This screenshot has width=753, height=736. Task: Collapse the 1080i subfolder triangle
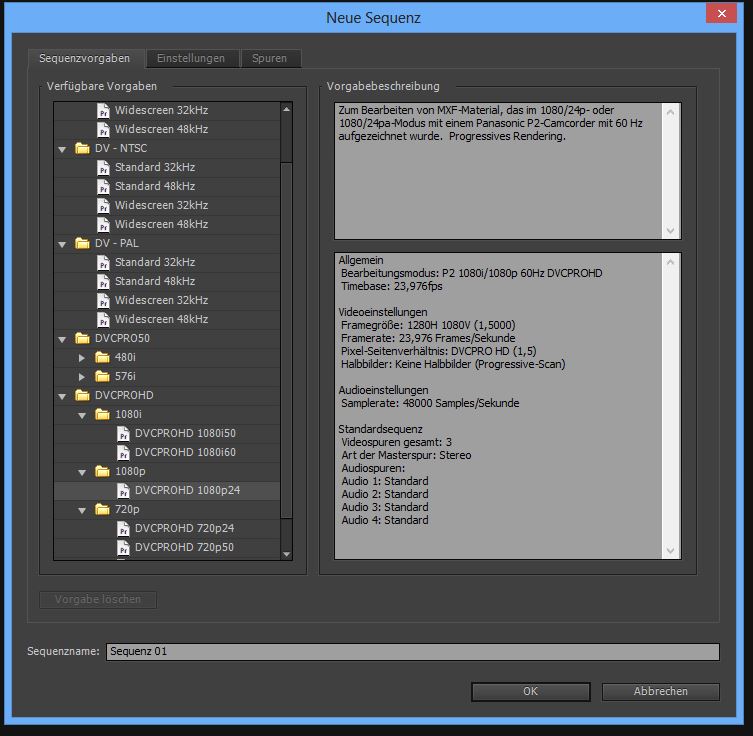click(x=82, y=415)
